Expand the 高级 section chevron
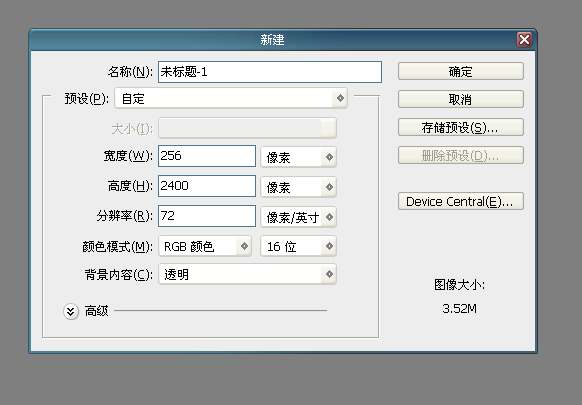The image size is (582, 405). coord(71,311)
